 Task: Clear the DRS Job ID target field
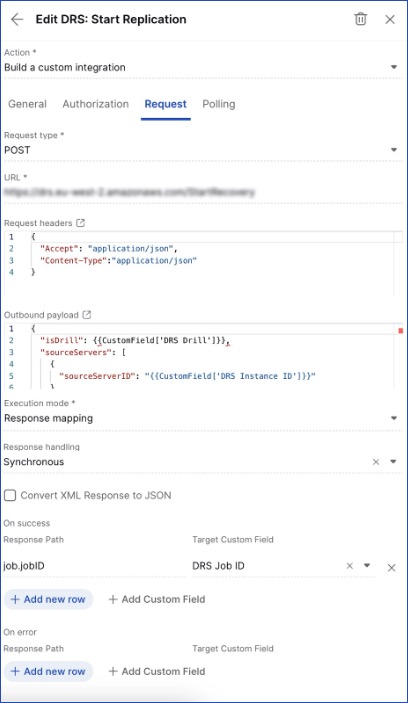point(350,566)
